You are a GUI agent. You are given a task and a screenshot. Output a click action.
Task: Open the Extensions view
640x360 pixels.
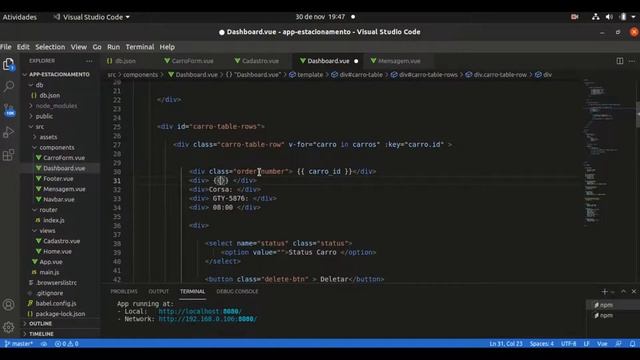[x=9, y=155]
